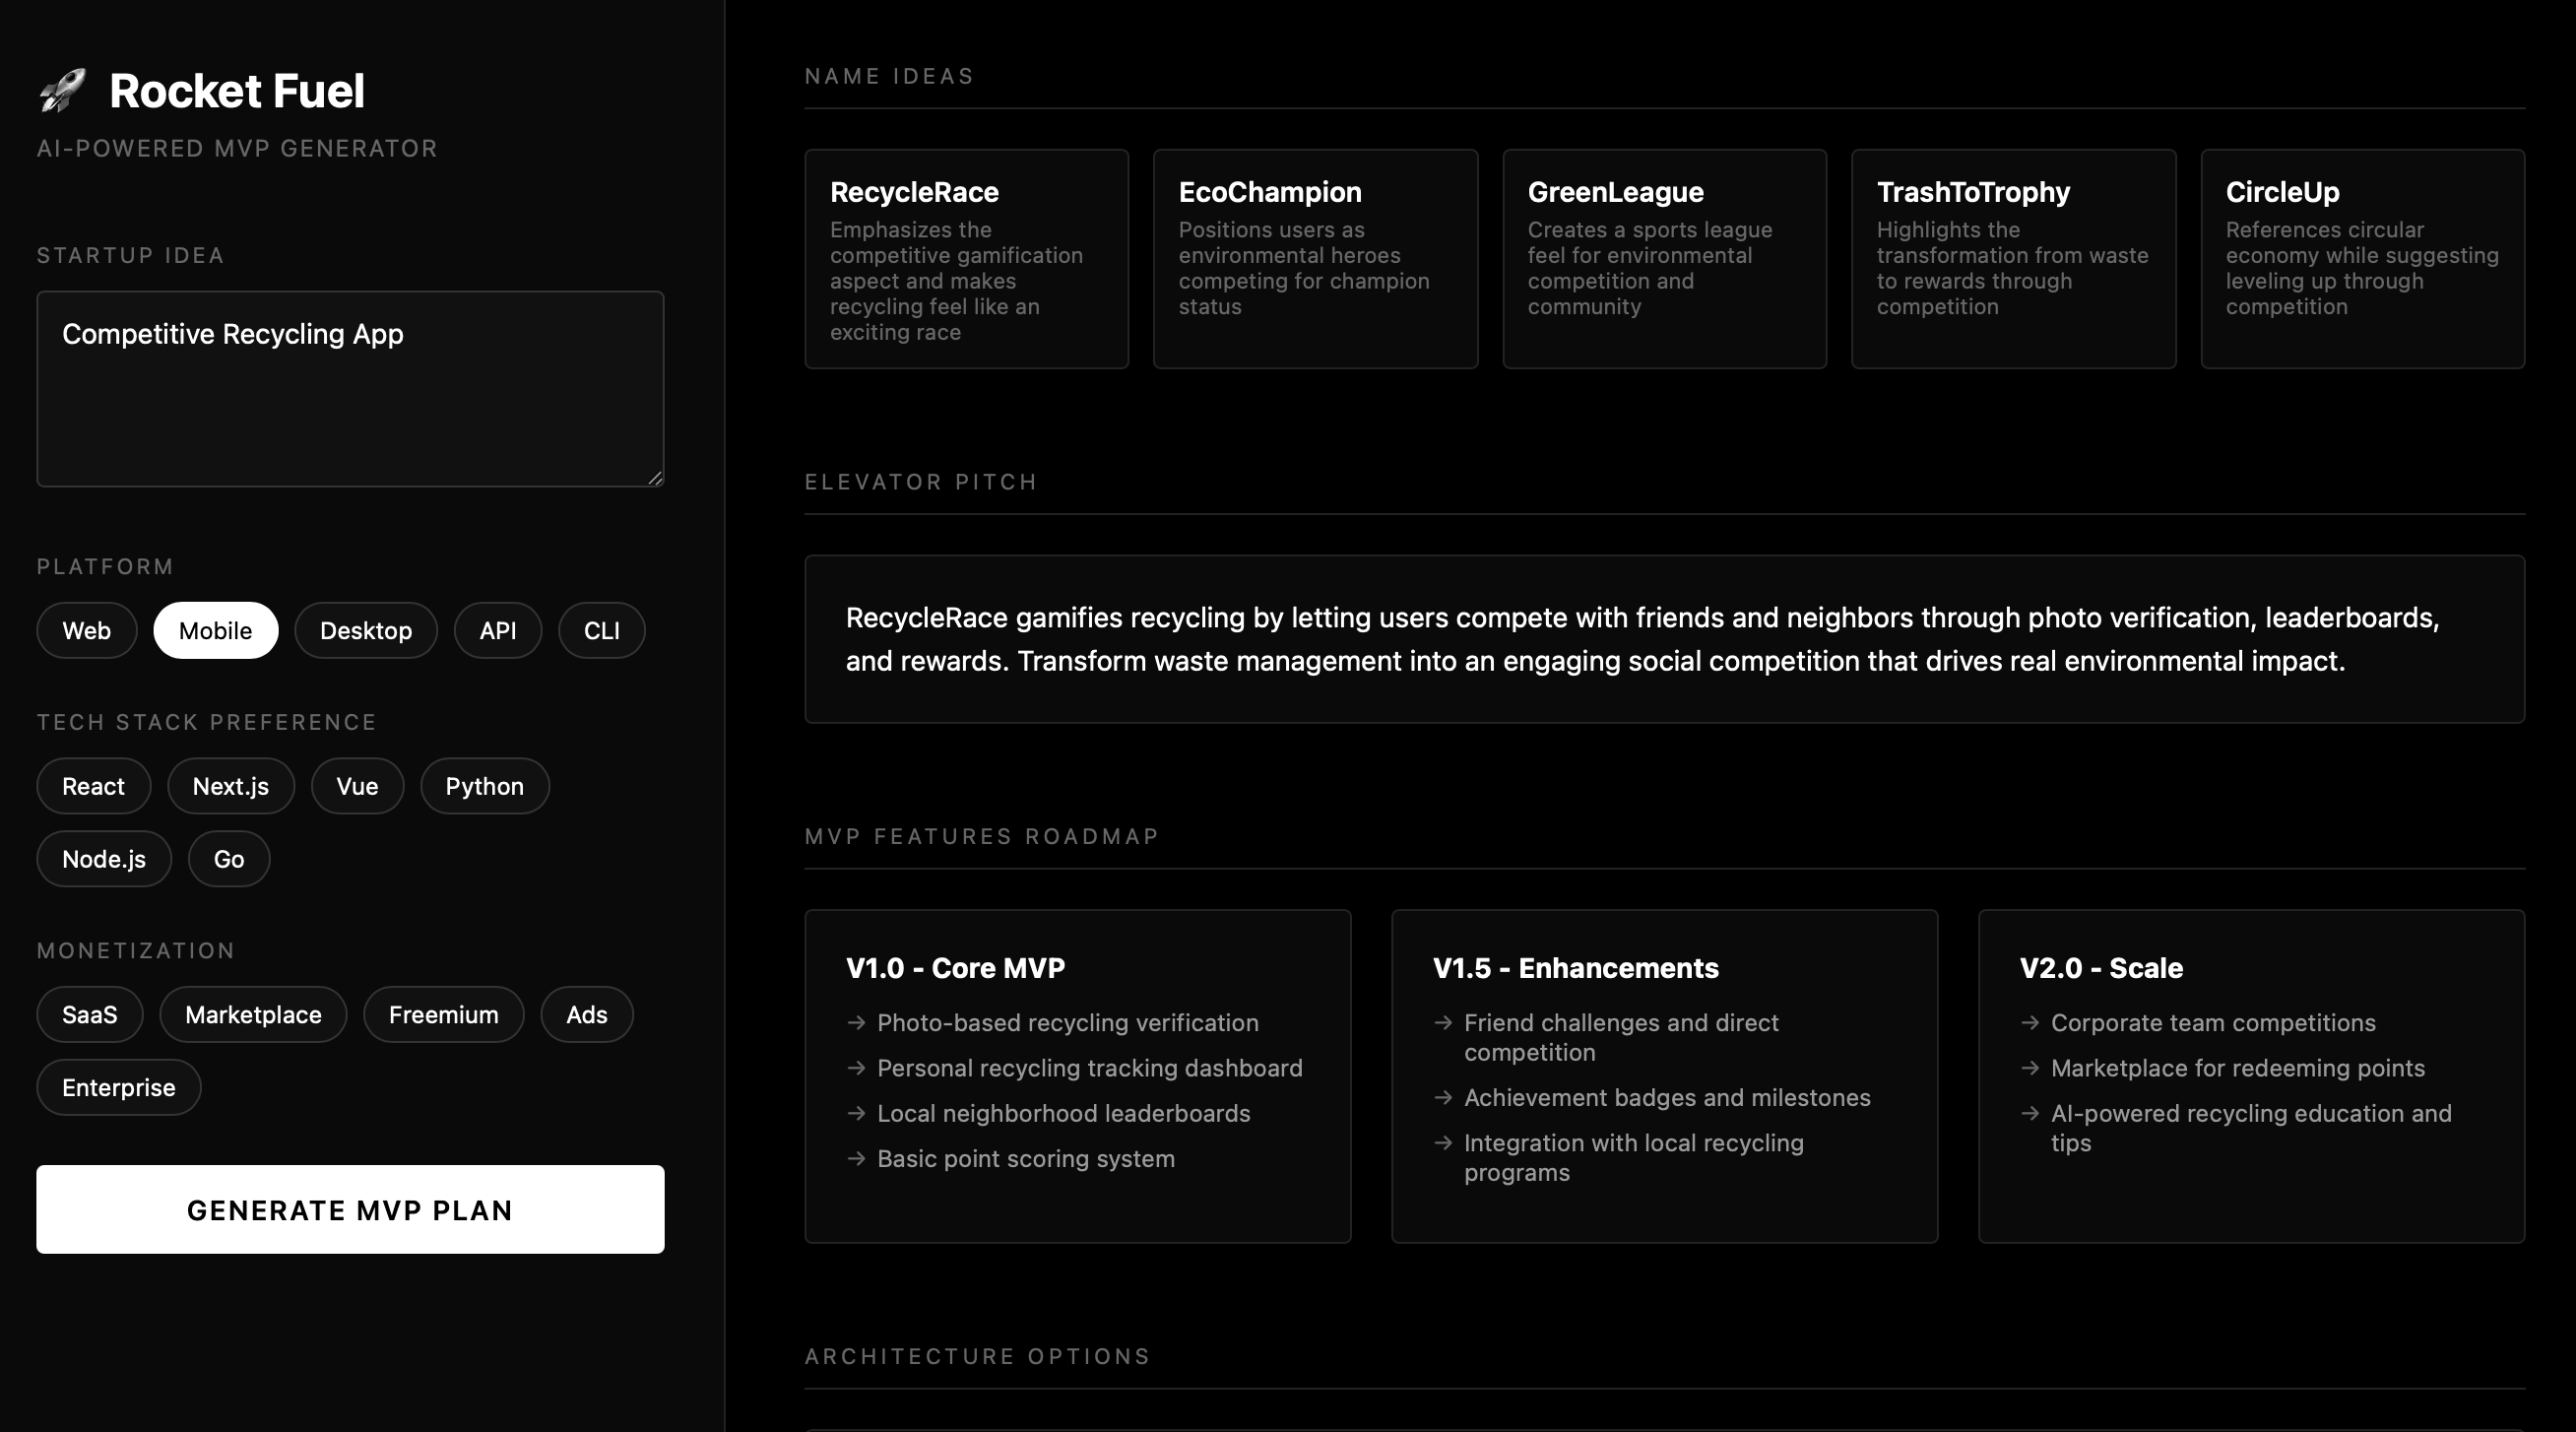The height and width of the screenshot is (1432, 2576).
Task: Select the Web platform option
Action: [x=85, y=630]
